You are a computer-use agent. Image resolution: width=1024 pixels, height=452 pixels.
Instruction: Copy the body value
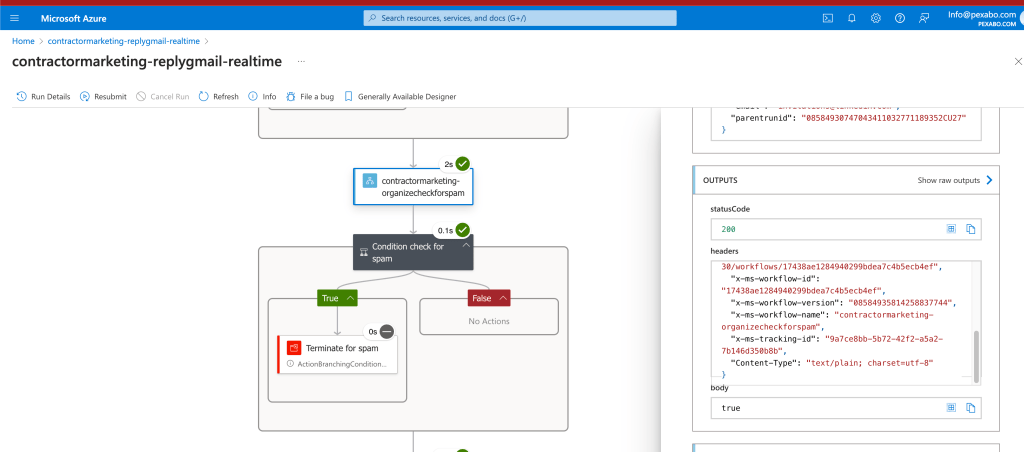tap(970, 408)
